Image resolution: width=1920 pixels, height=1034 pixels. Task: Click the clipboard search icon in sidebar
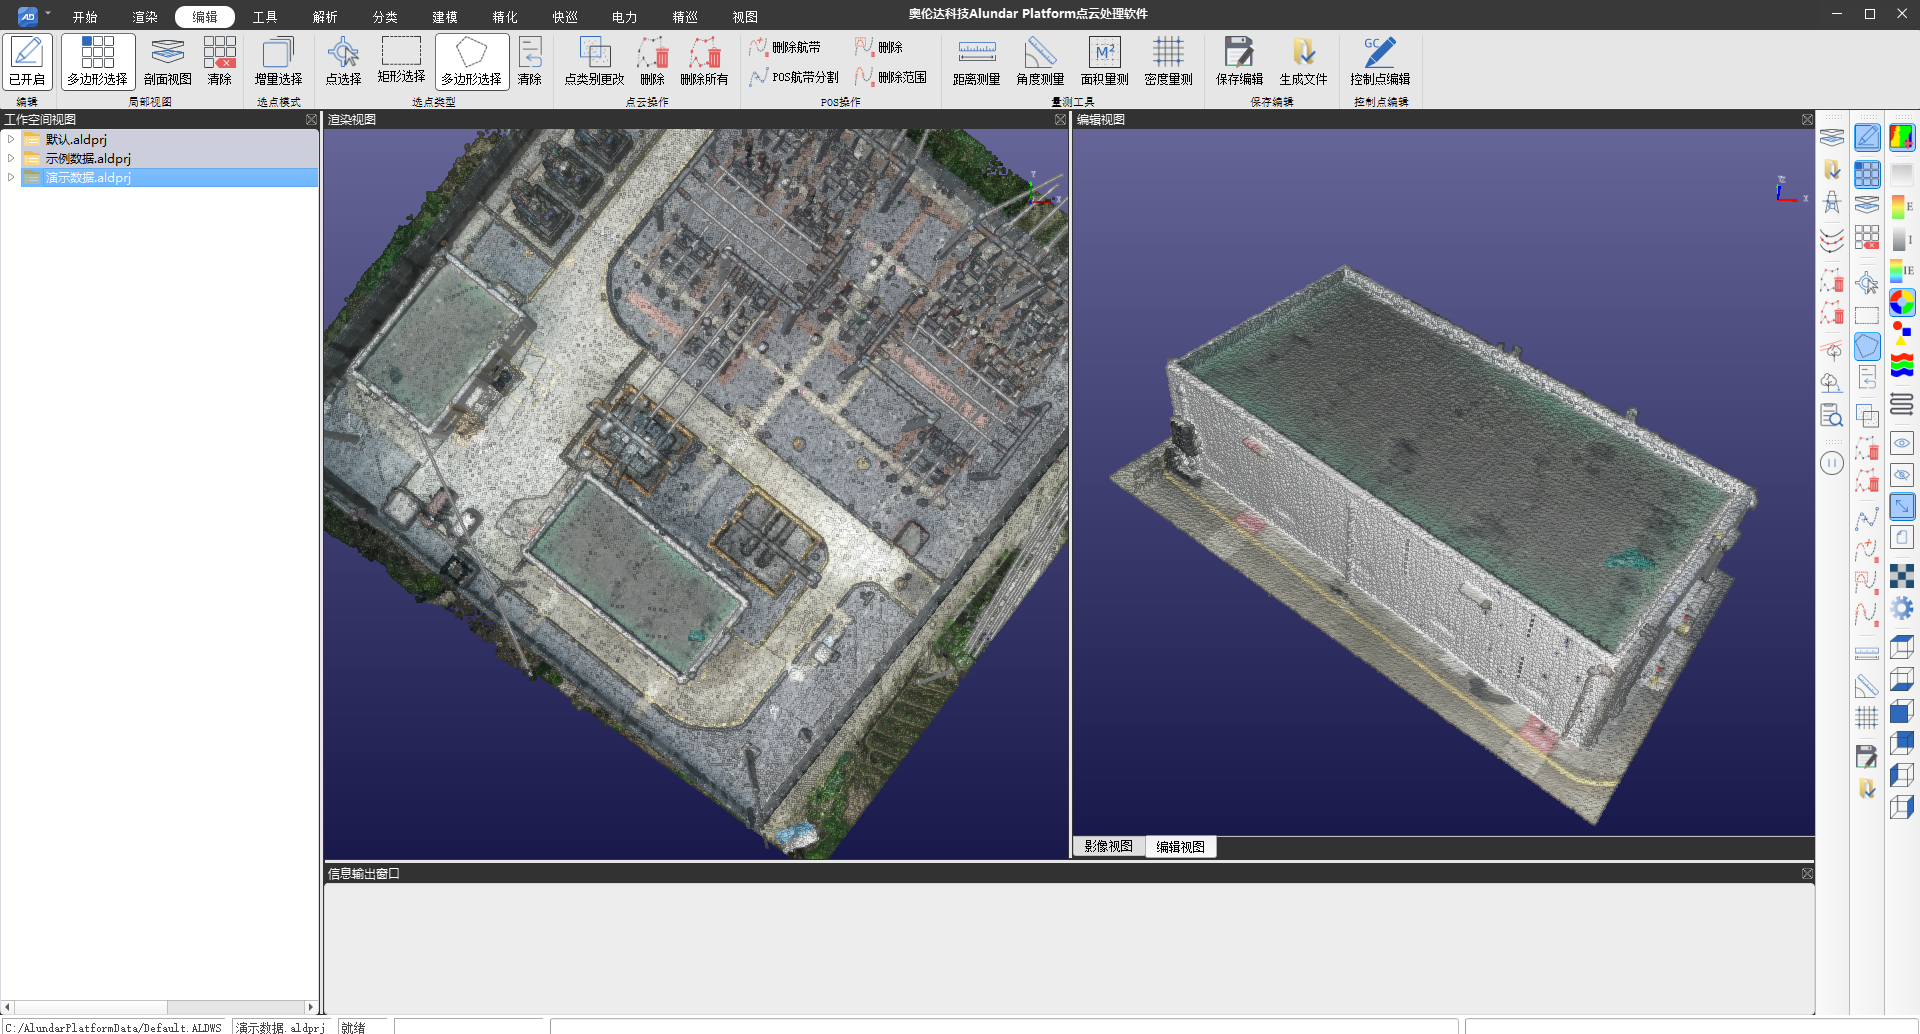(1832, 415)
